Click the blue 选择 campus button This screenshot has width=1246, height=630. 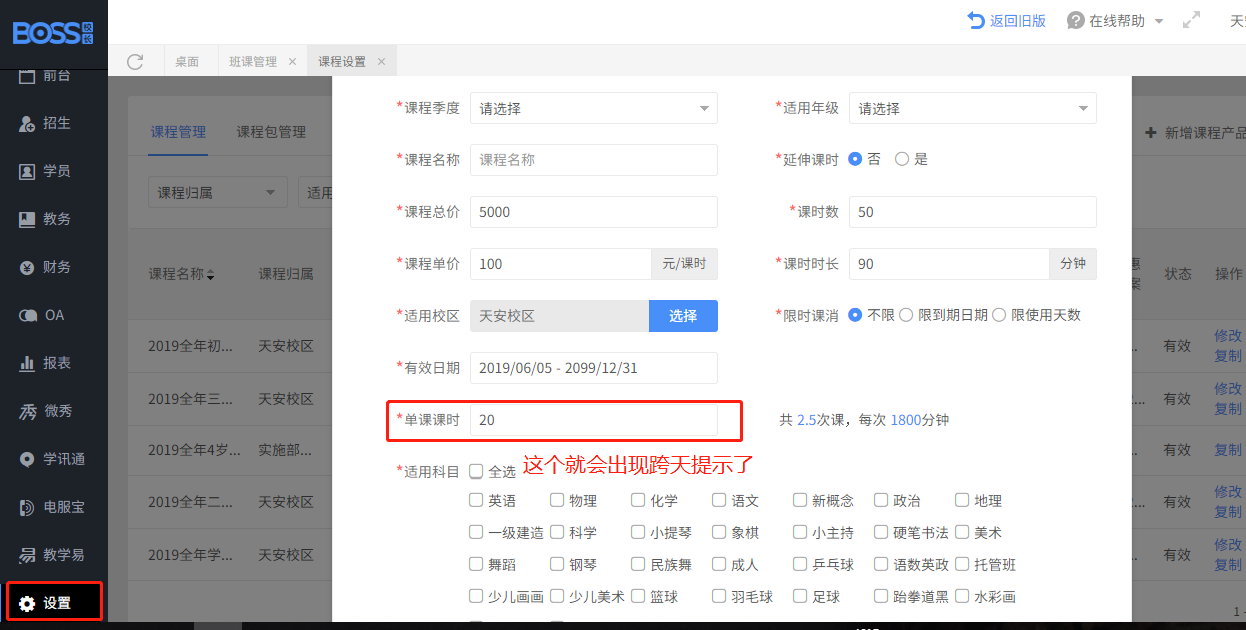pos(683,315)
